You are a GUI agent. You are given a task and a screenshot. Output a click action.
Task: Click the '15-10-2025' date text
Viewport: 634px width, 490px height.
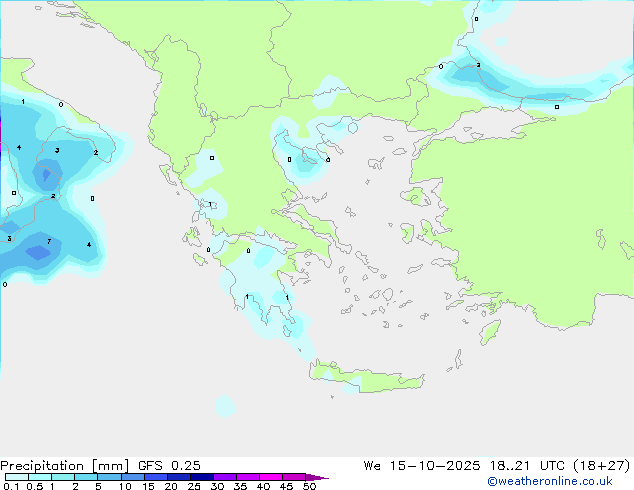coord(435,466)
